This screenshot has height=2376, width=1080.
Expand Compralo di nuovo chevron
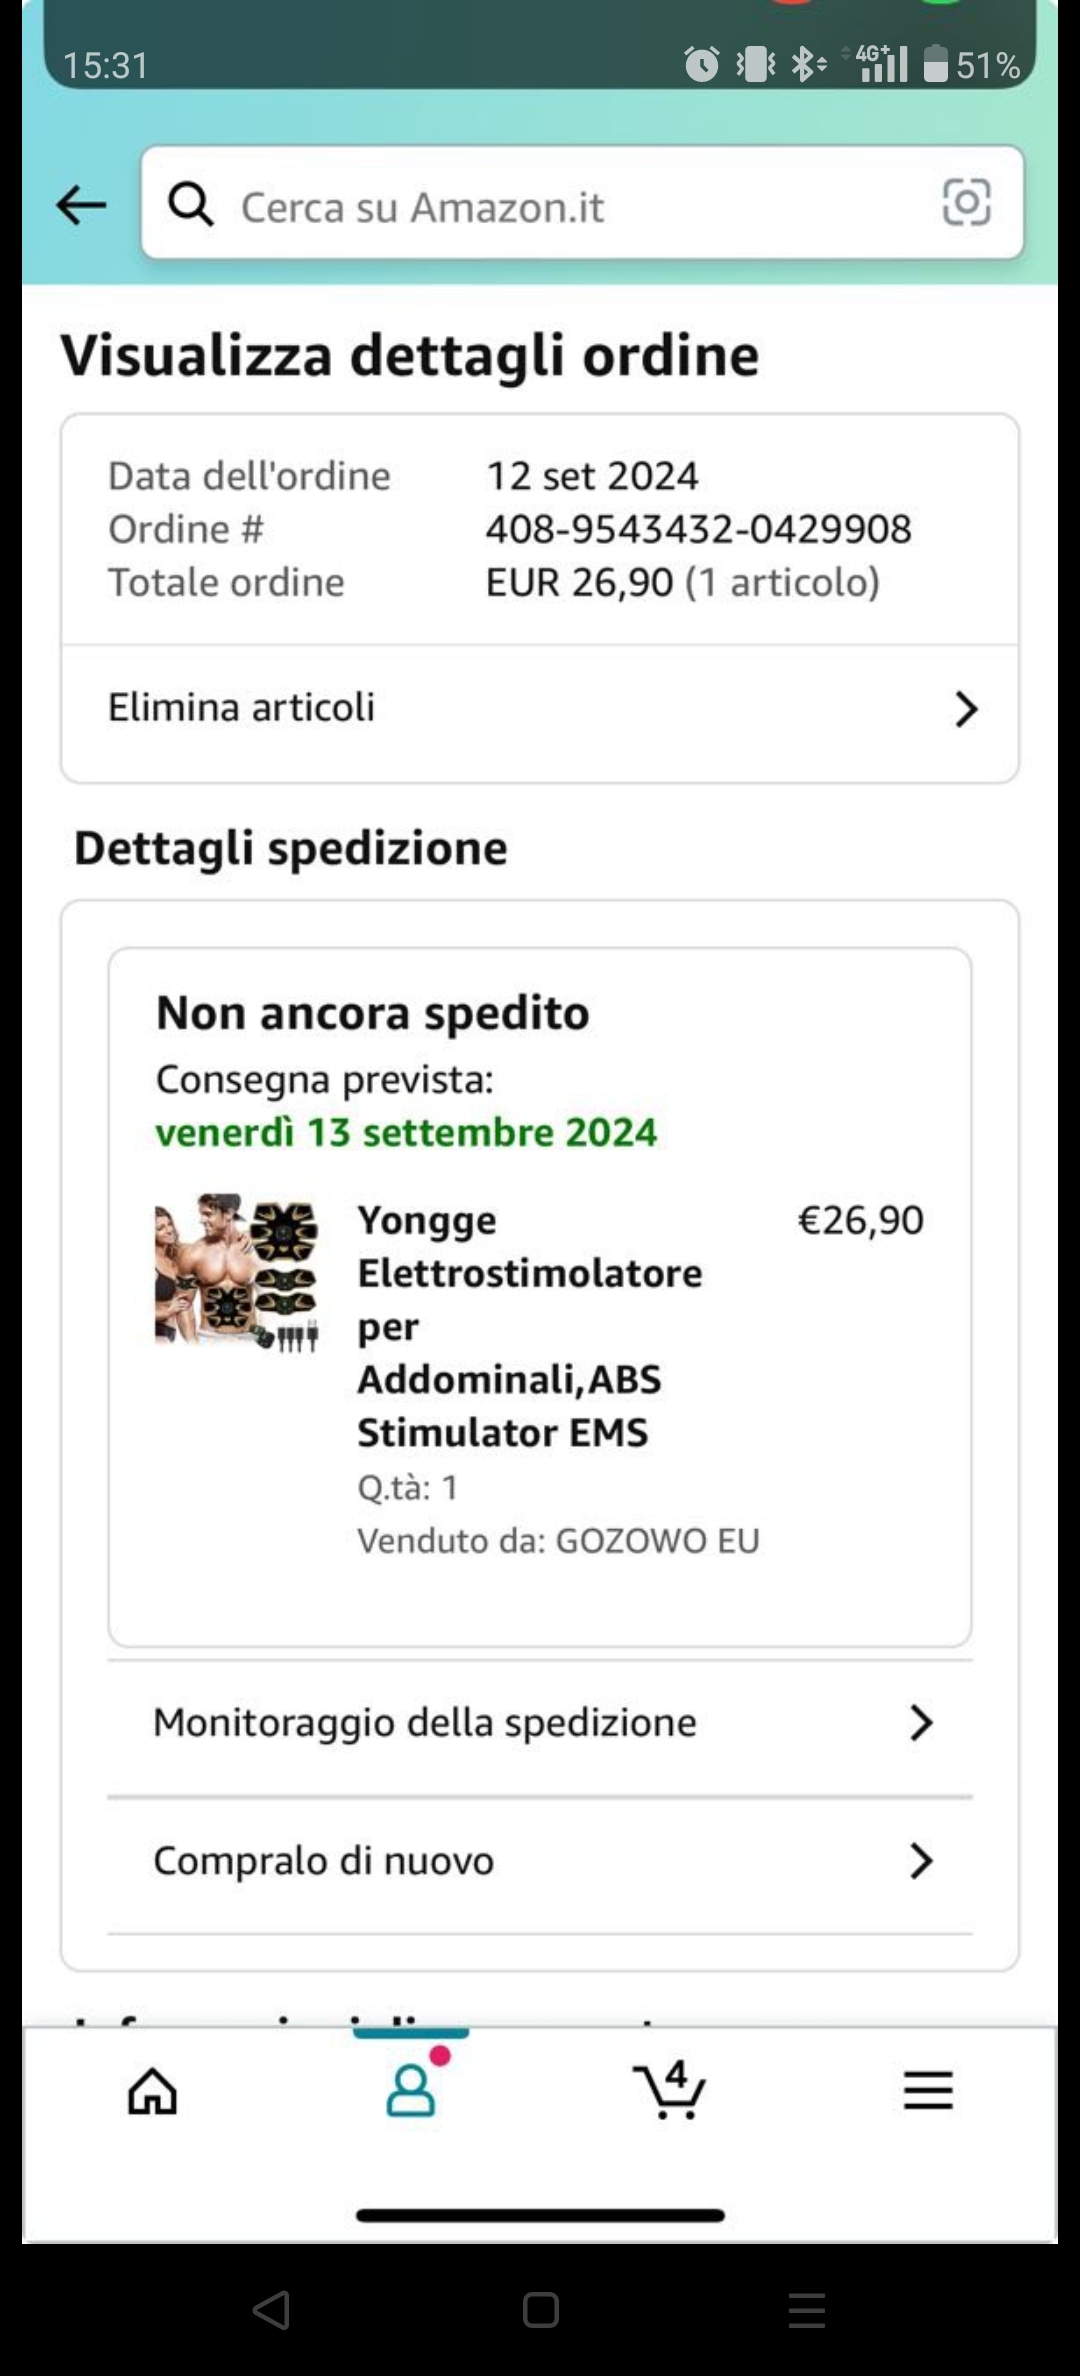click(x=921, y=1861)
